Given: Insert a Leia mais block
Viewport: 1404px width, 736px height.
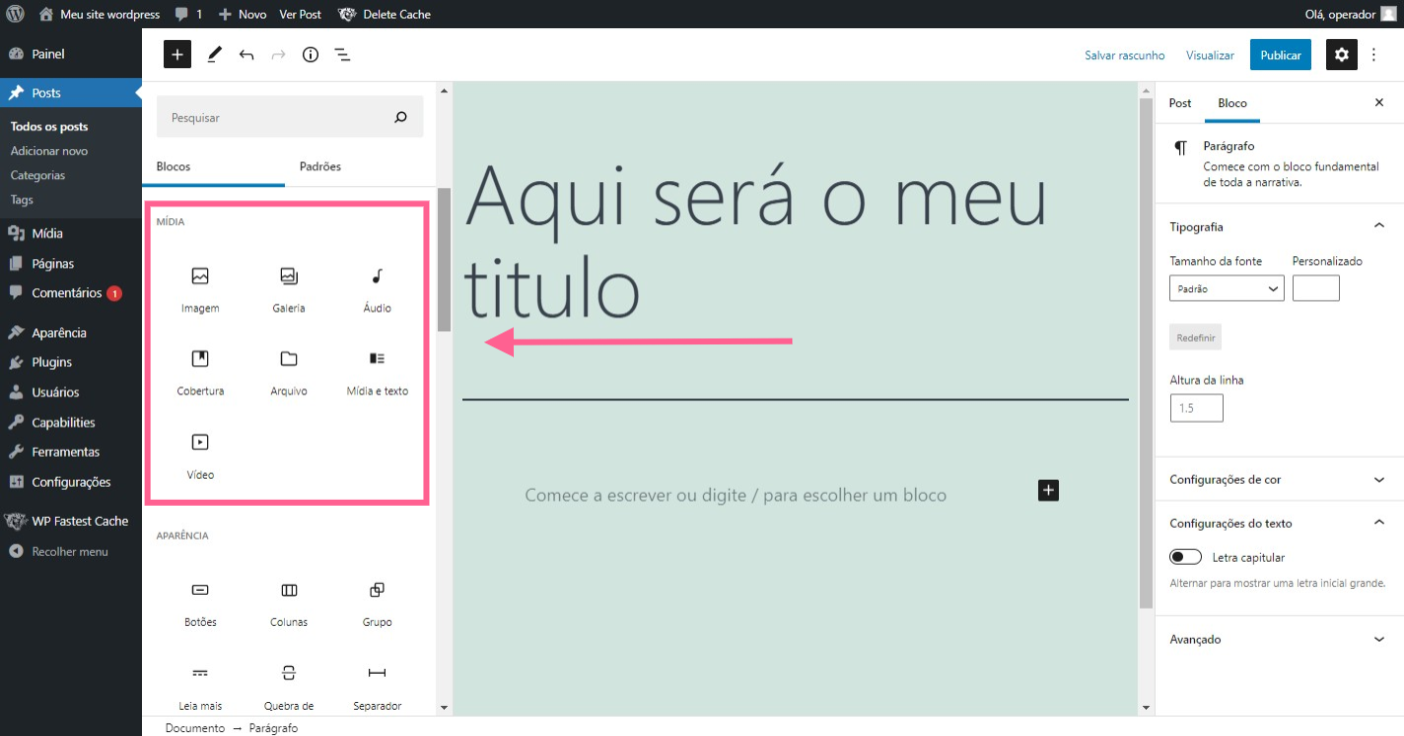Looking at the screenshot, I should tap(200, 687).
